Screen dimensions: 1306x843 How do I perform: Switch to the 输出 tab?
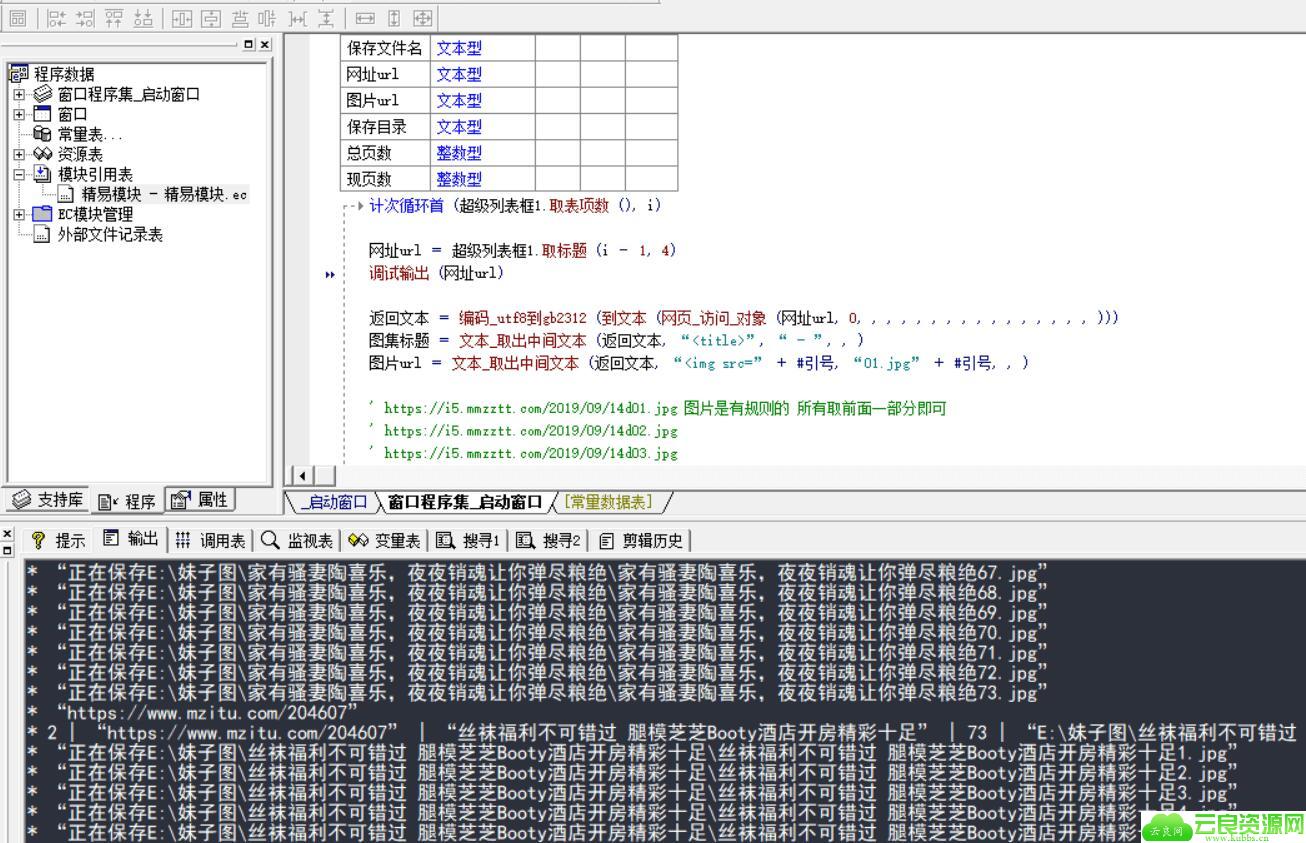[131, 539]
